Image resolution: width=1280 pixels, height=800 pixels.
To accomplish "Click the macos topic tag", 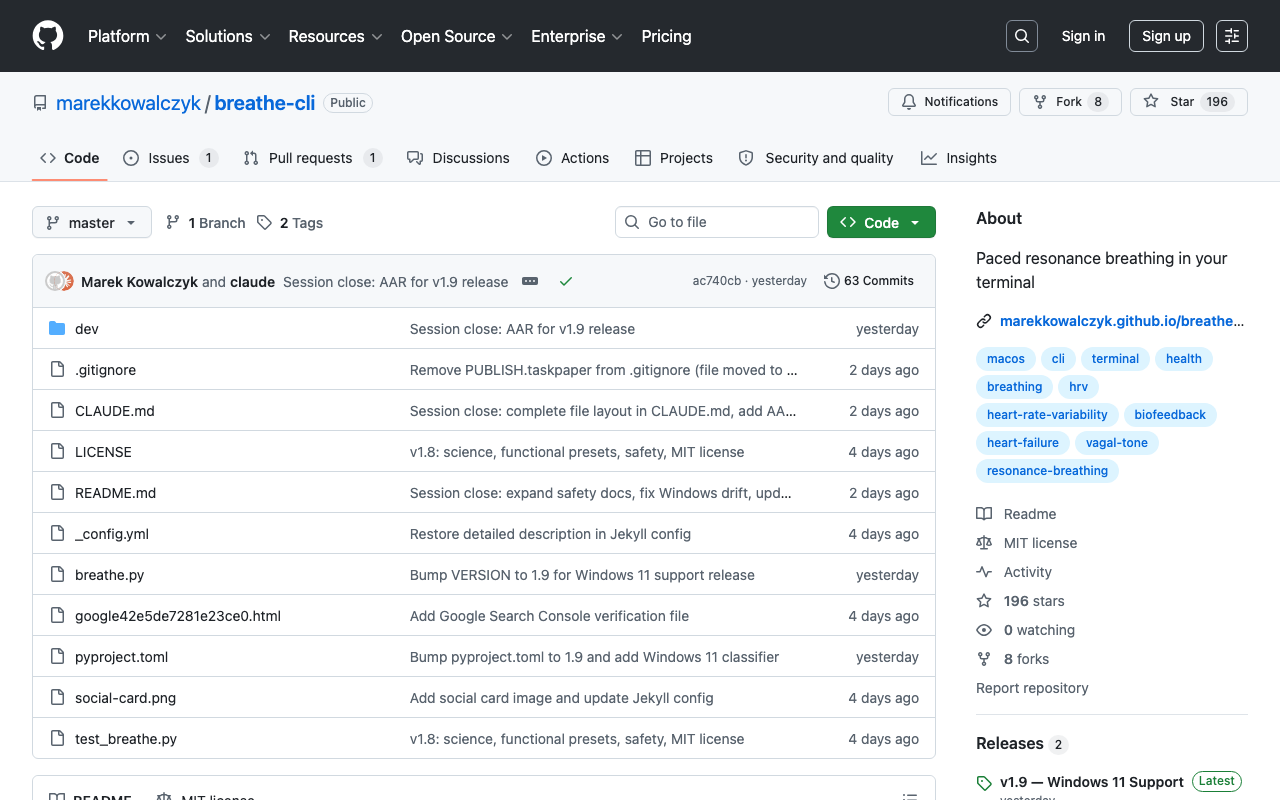I will [x=1005, y=359].
